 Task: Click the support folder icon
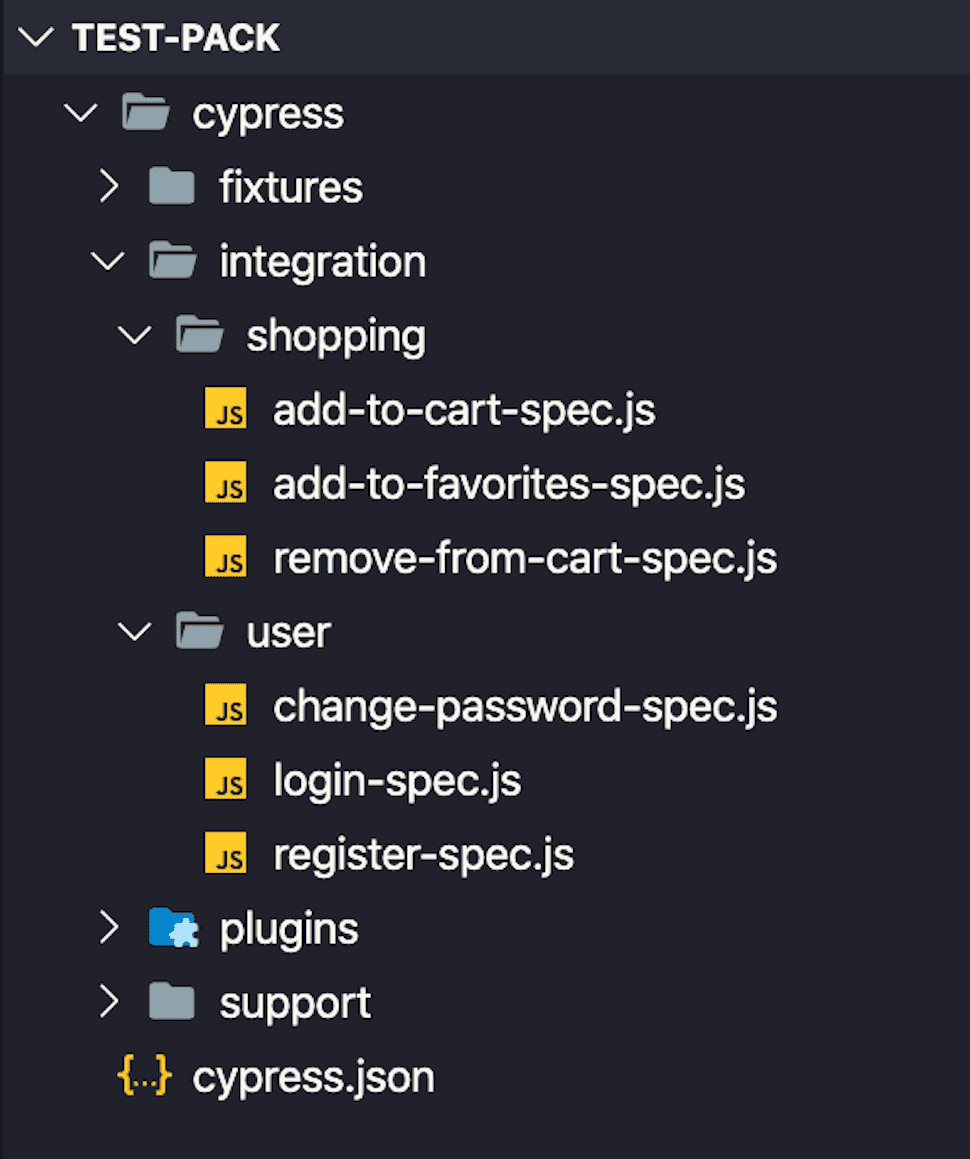coord(171,1002)
